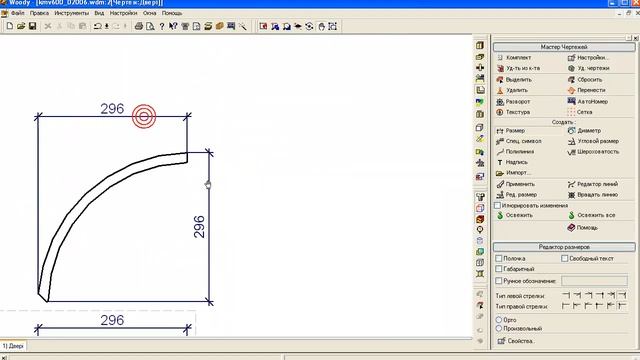
Task: Click the vertical 296 dimension label
Action: [x=199, y=227]
